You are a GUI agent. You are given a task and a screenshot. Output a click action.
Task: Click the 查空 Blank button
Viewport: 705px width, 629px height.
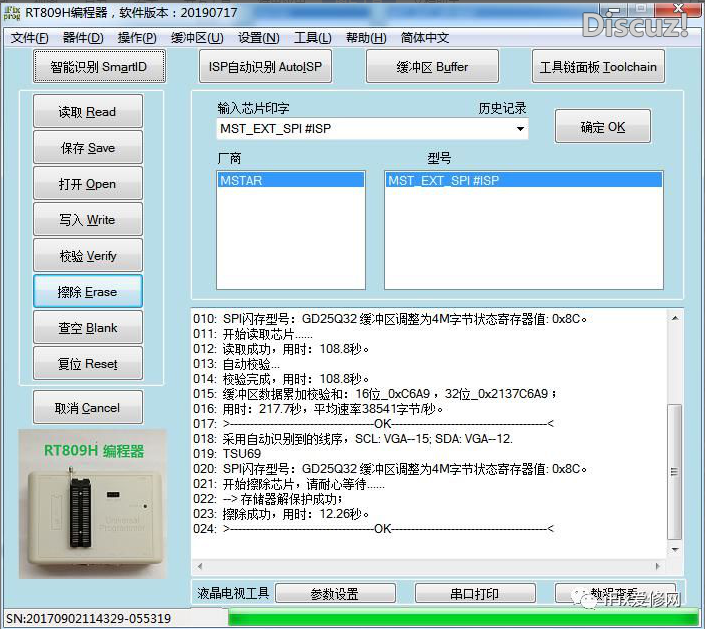click(x=88, y=327)
